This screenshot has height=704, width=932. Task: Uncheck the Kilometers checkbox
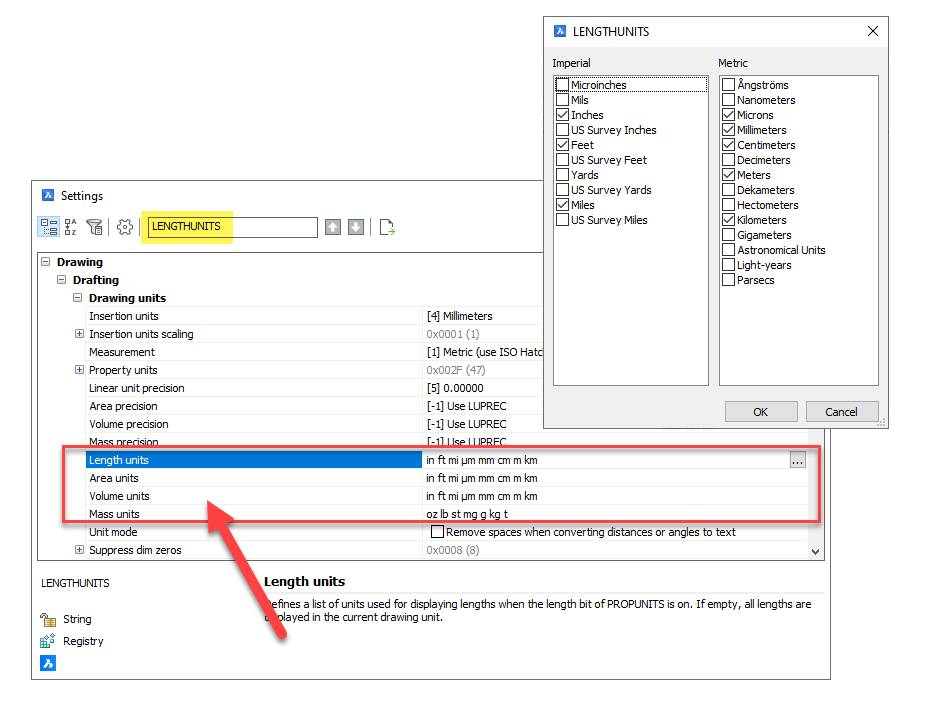pyautogui.click(x=729, y=220)
